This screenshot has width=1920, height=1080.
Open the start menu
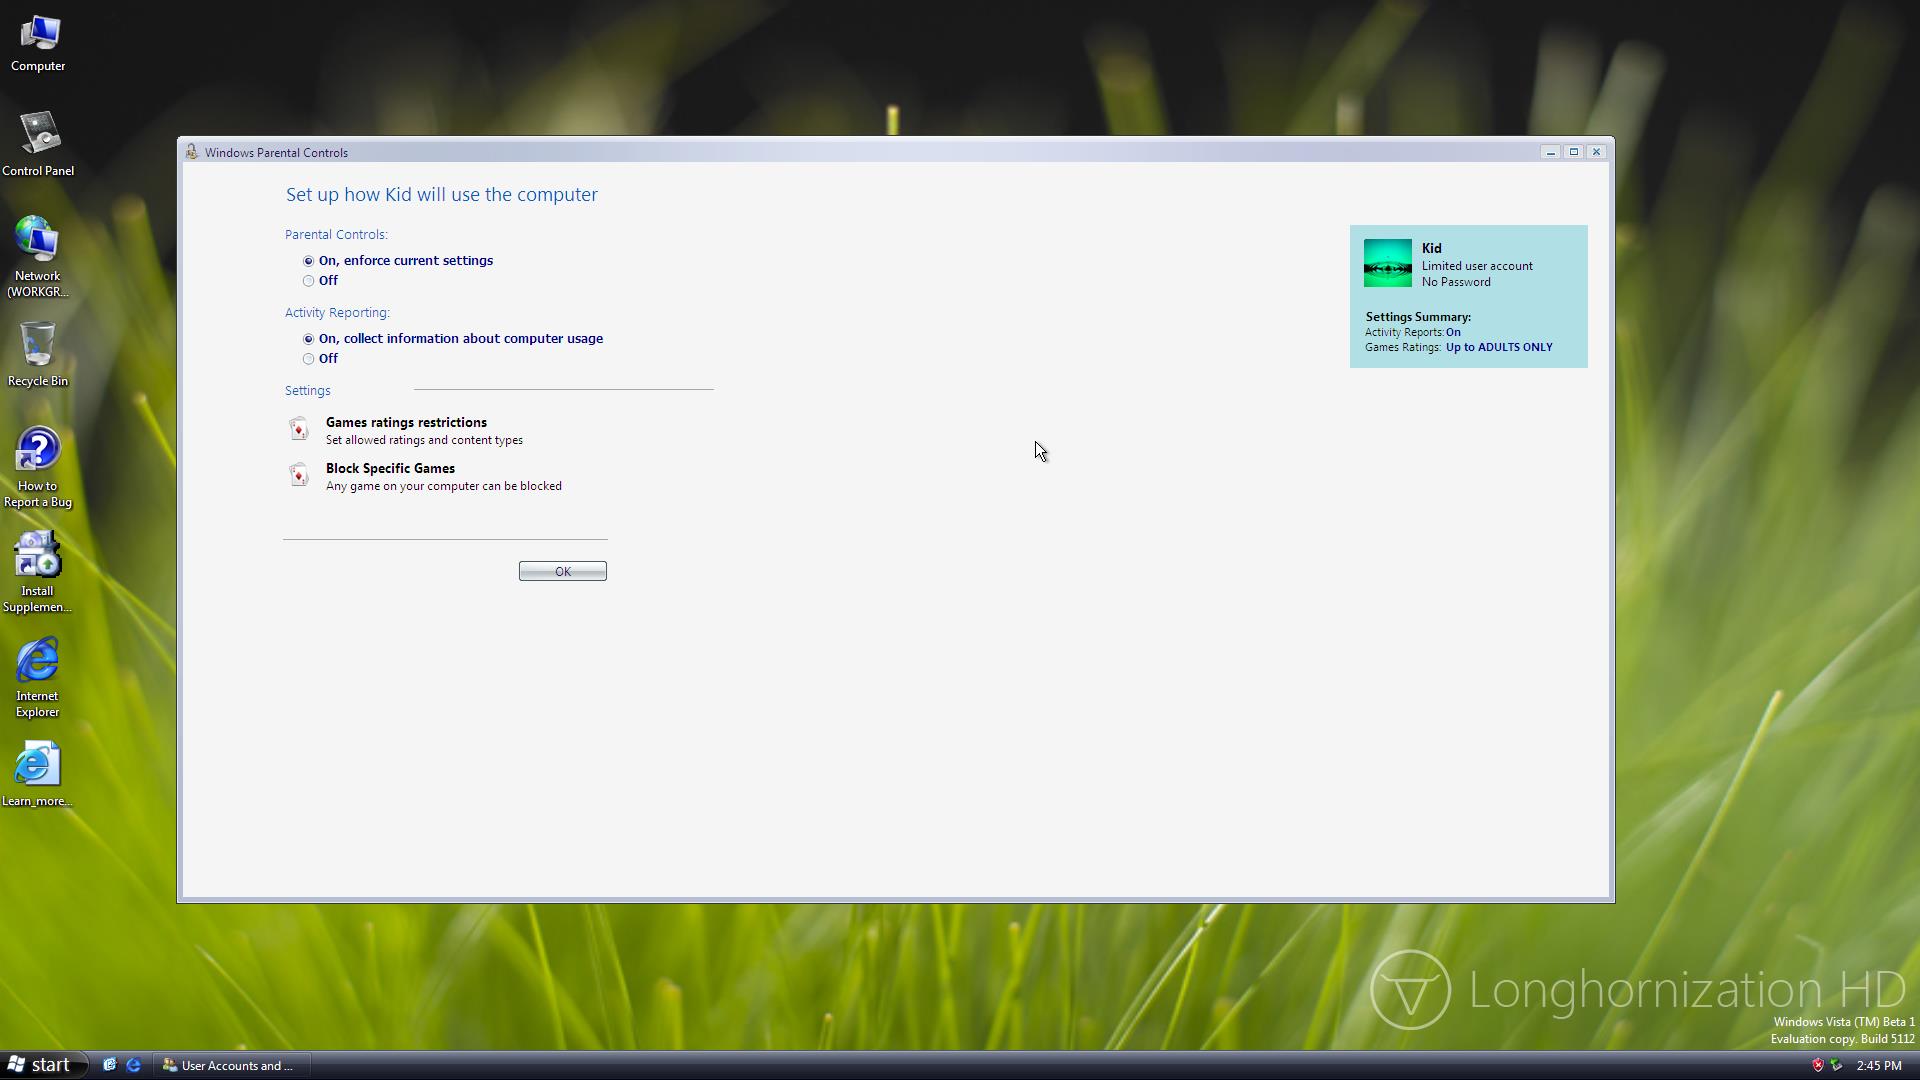pyautogui.click(x=42, y=1065)
